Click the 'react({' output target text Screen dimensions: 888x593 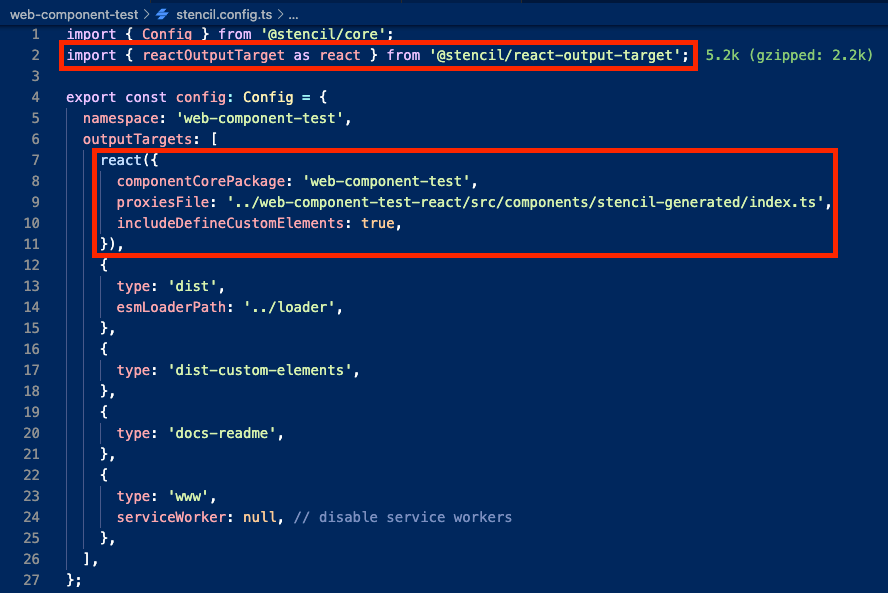[128, 160]
